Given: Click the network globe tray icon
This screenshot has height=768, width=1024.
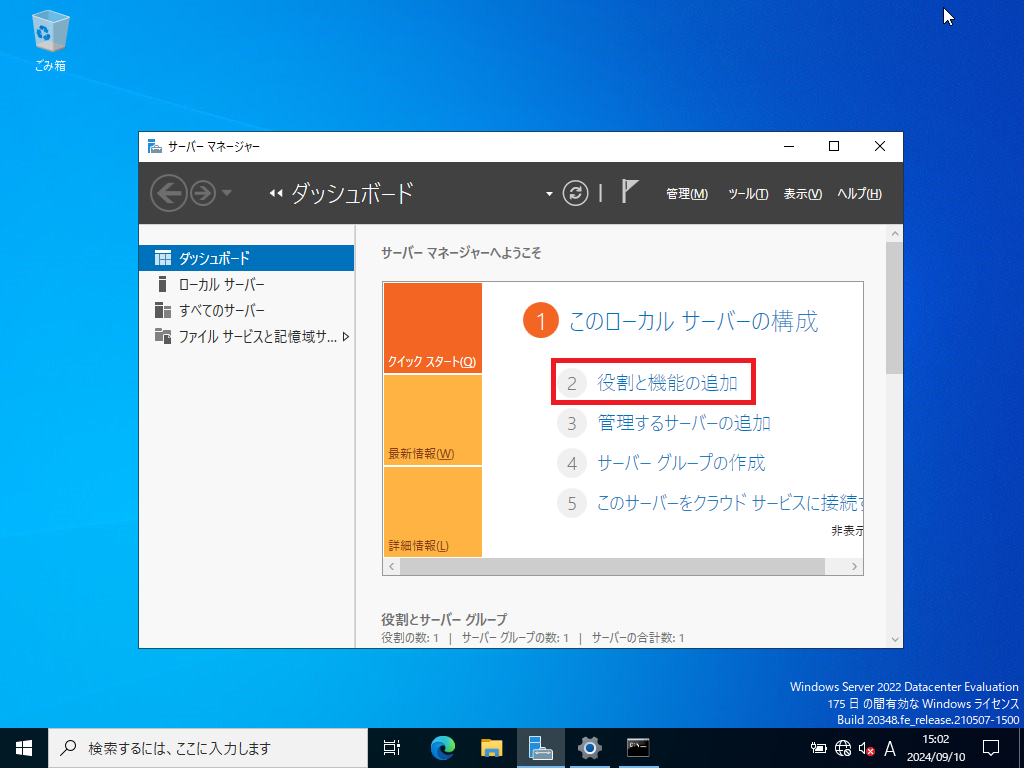Looking at the screenshot, I should click(842, 748).
